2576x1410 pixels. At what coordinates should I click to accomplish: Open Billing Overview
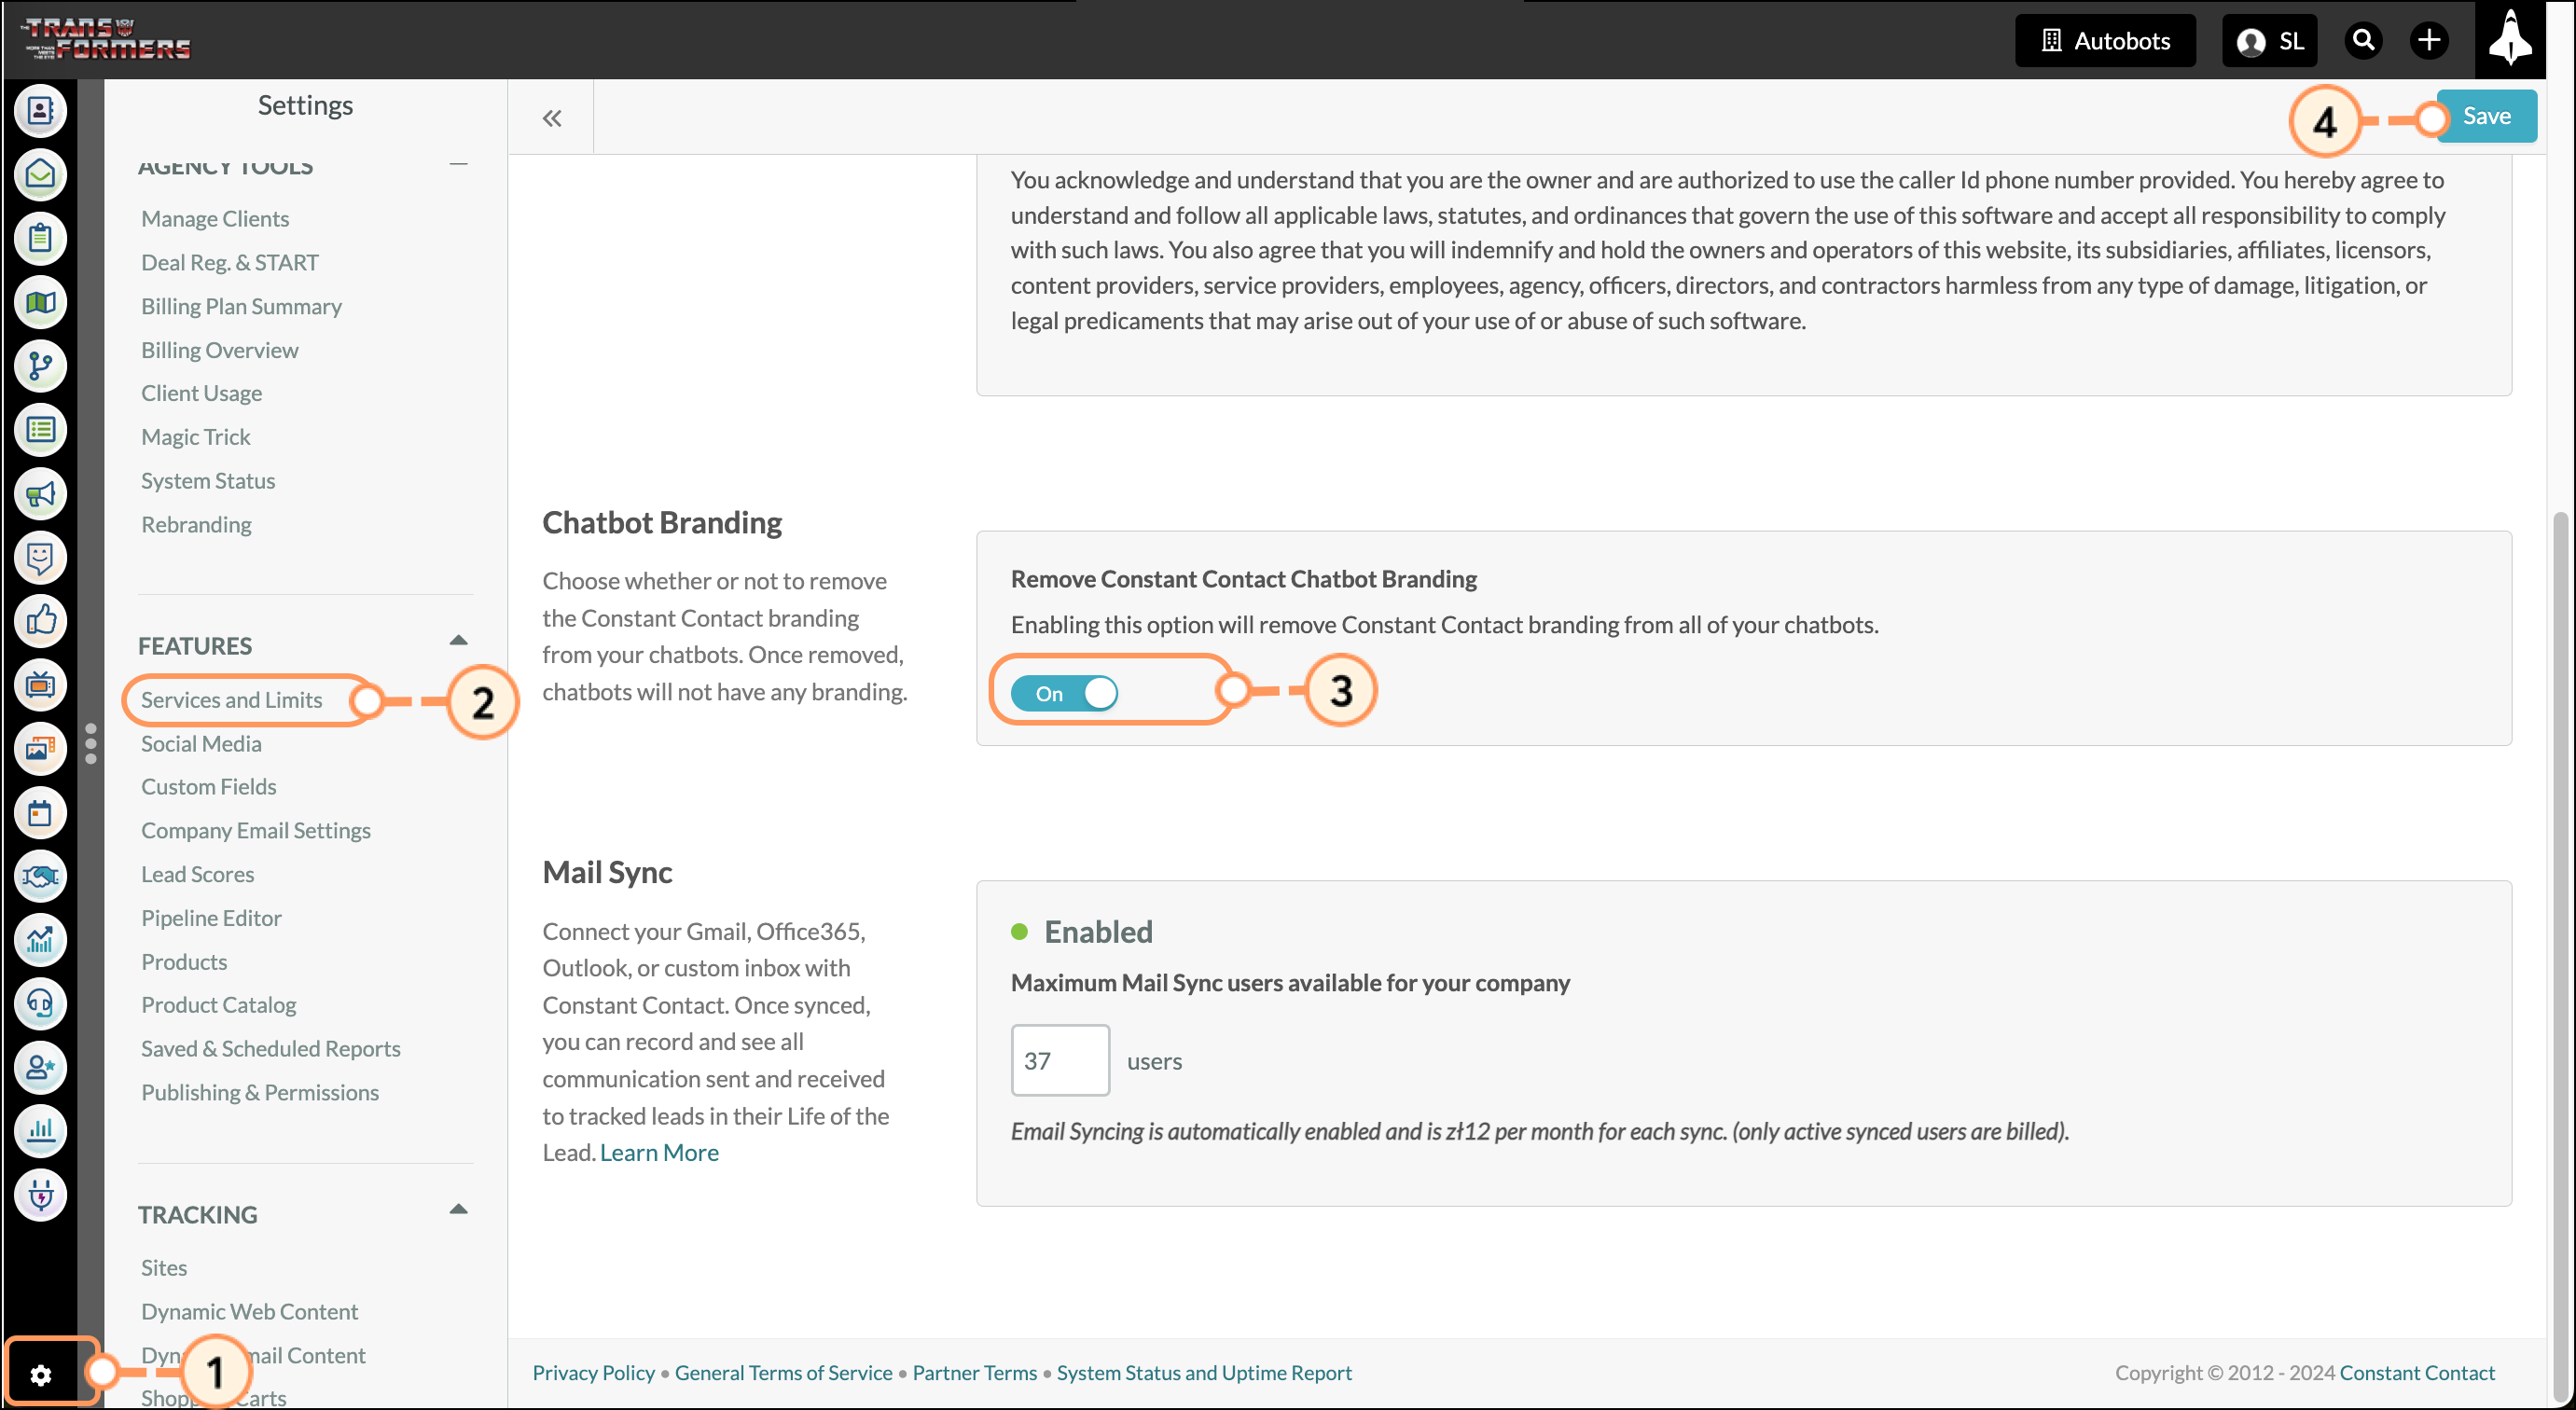click(220, 350)
